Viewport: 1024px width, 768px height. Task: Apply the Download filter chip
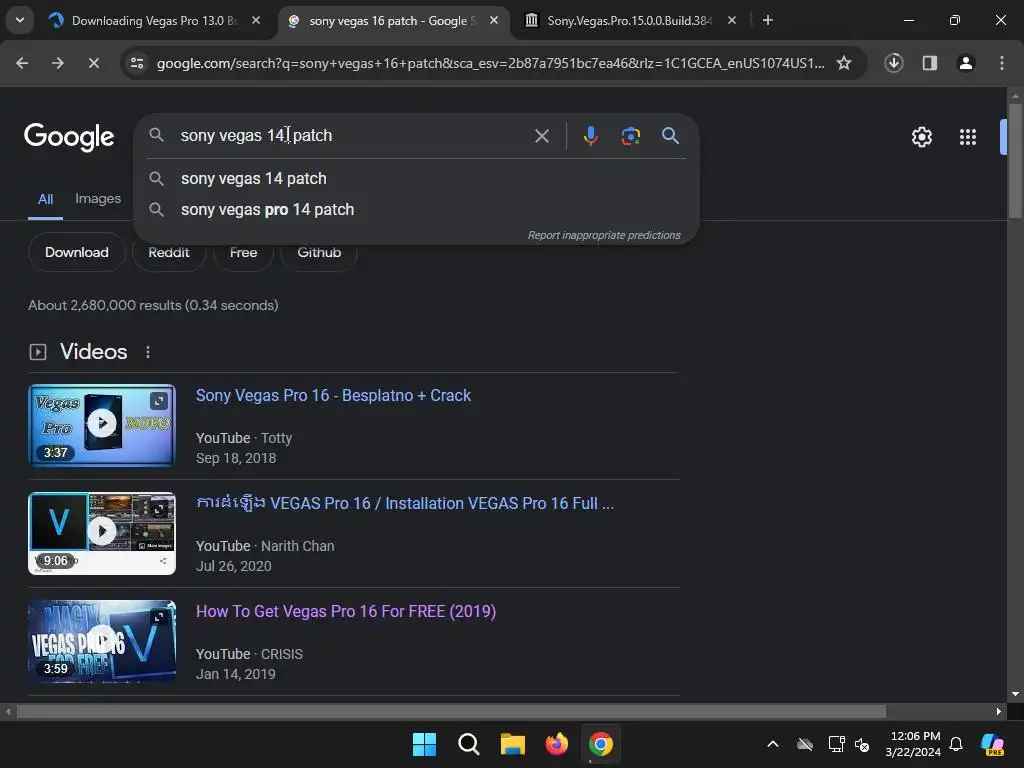click(76, 253)
